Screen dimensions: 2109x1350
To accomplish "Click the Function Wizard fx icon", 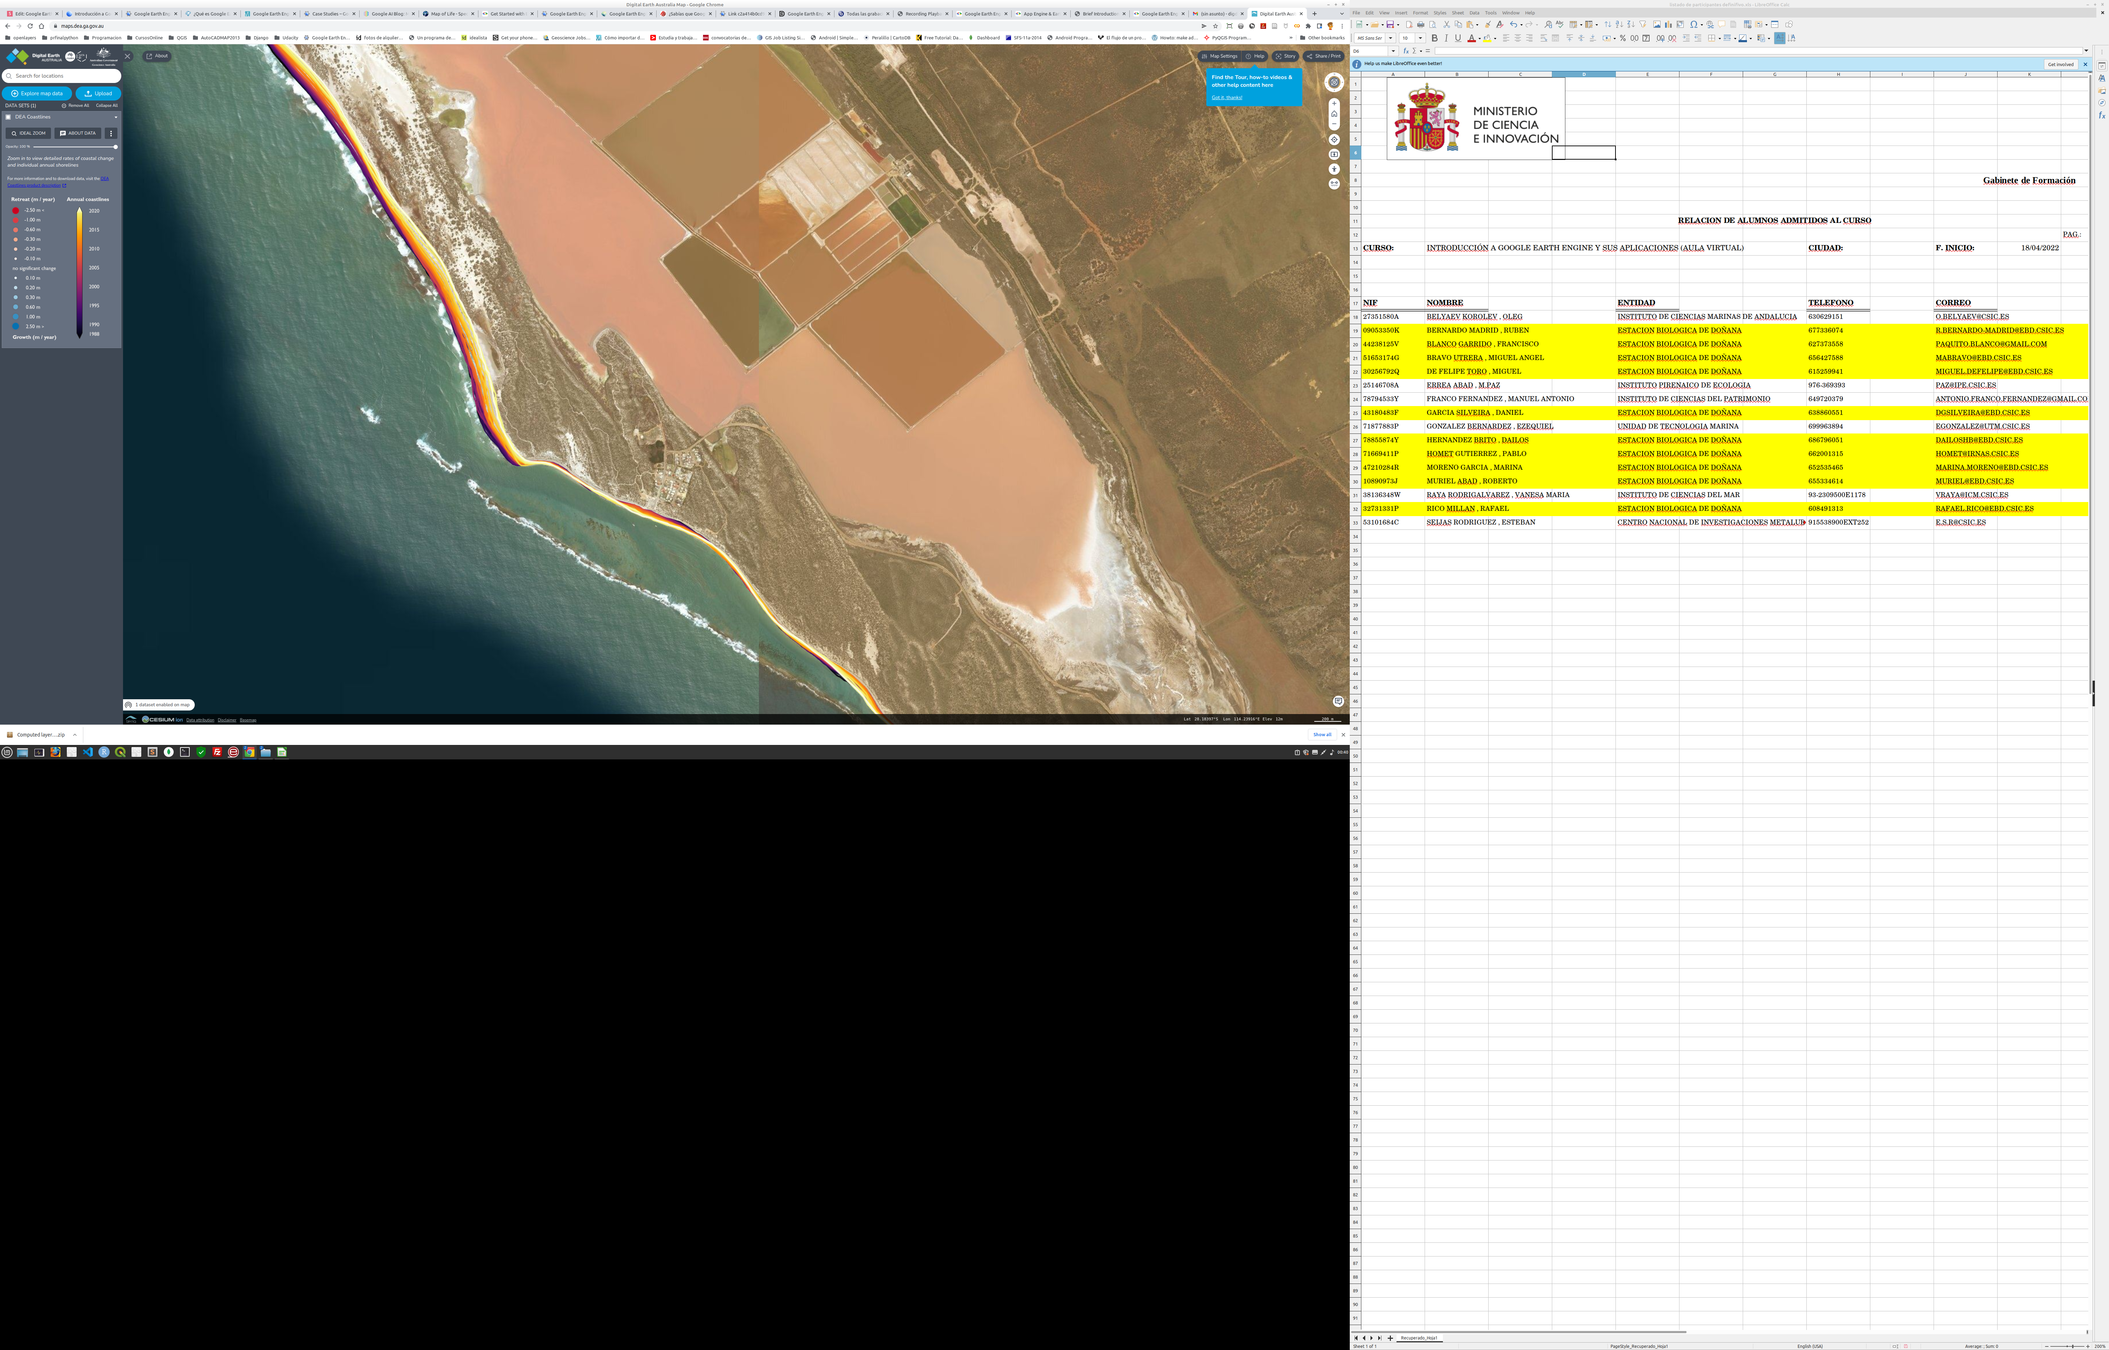I will (1406, 51).
